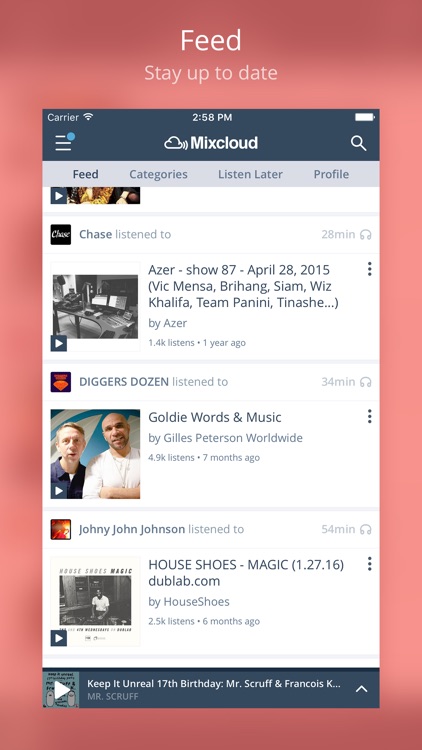The width and height of the screenshot is (422, 750).
Task: Open more options for Goldie Words & Music
Action: click(369, 417)
